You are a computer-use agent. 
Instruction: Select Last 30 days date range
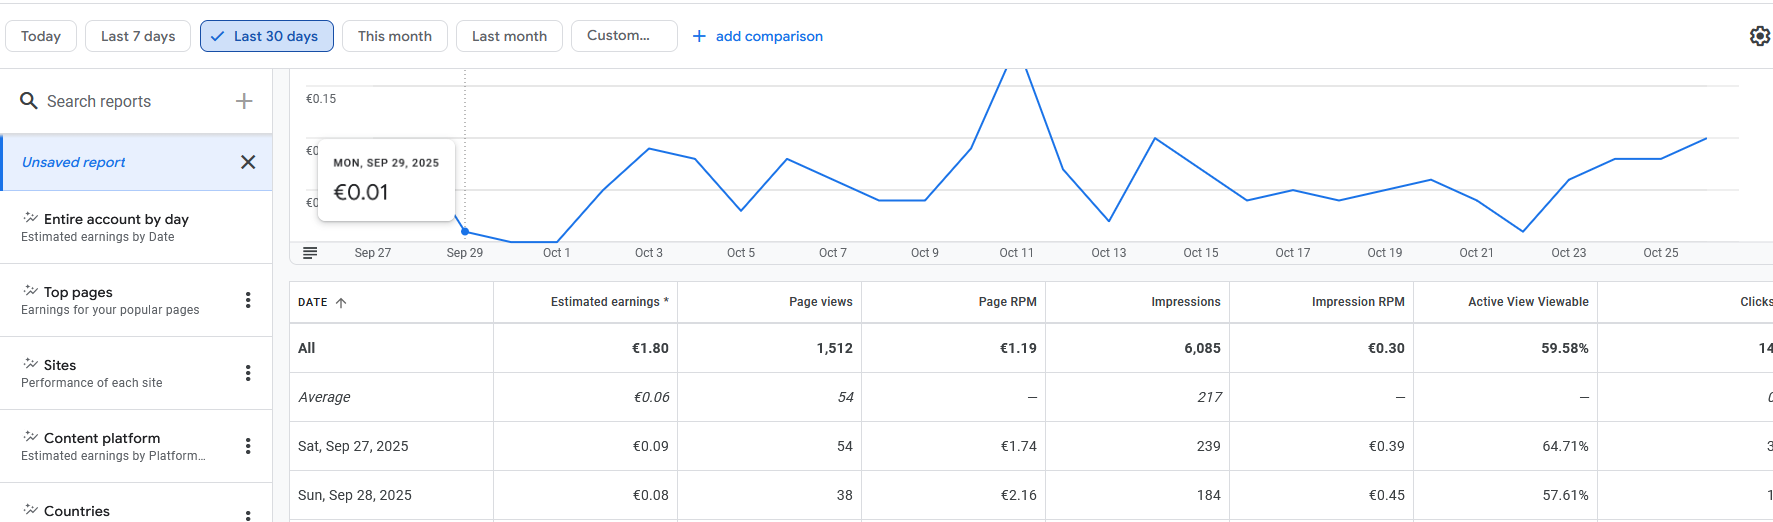coord(266,36)
